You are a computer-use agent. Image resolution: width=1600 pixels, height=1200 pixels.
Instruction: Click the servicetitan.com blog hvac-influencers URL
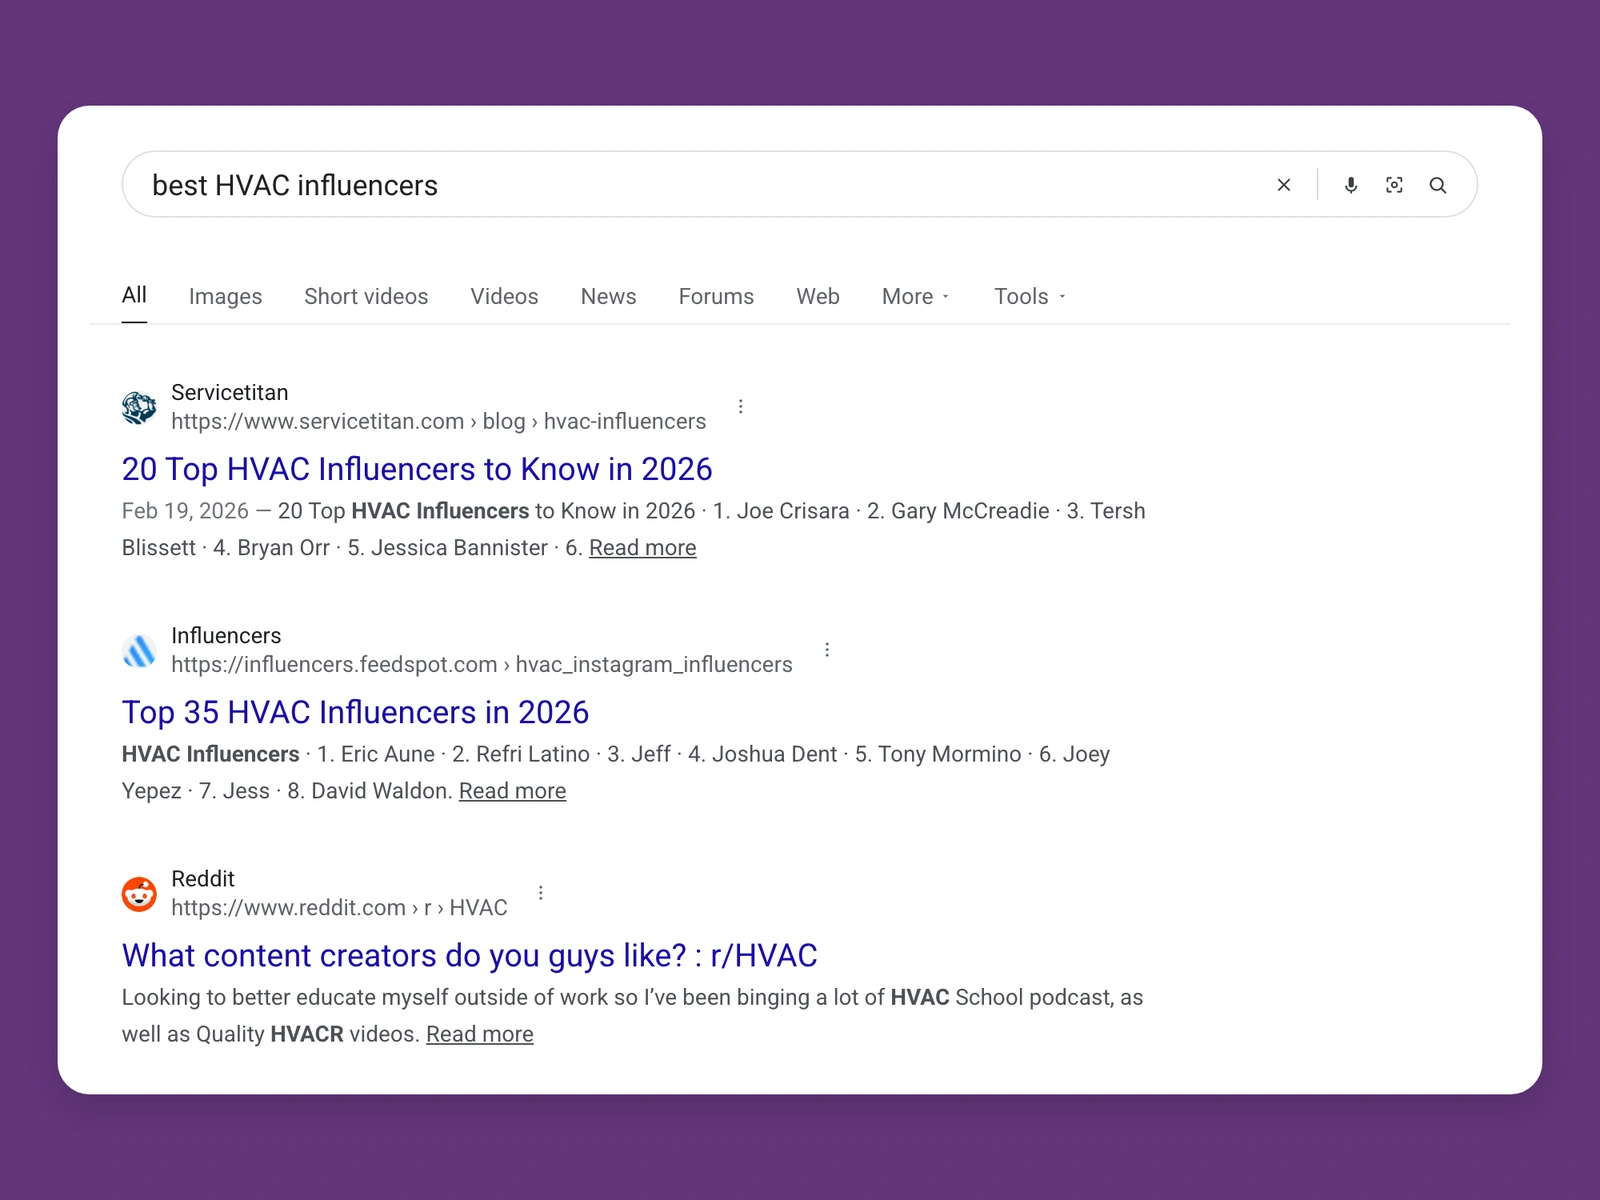point(438,421)
